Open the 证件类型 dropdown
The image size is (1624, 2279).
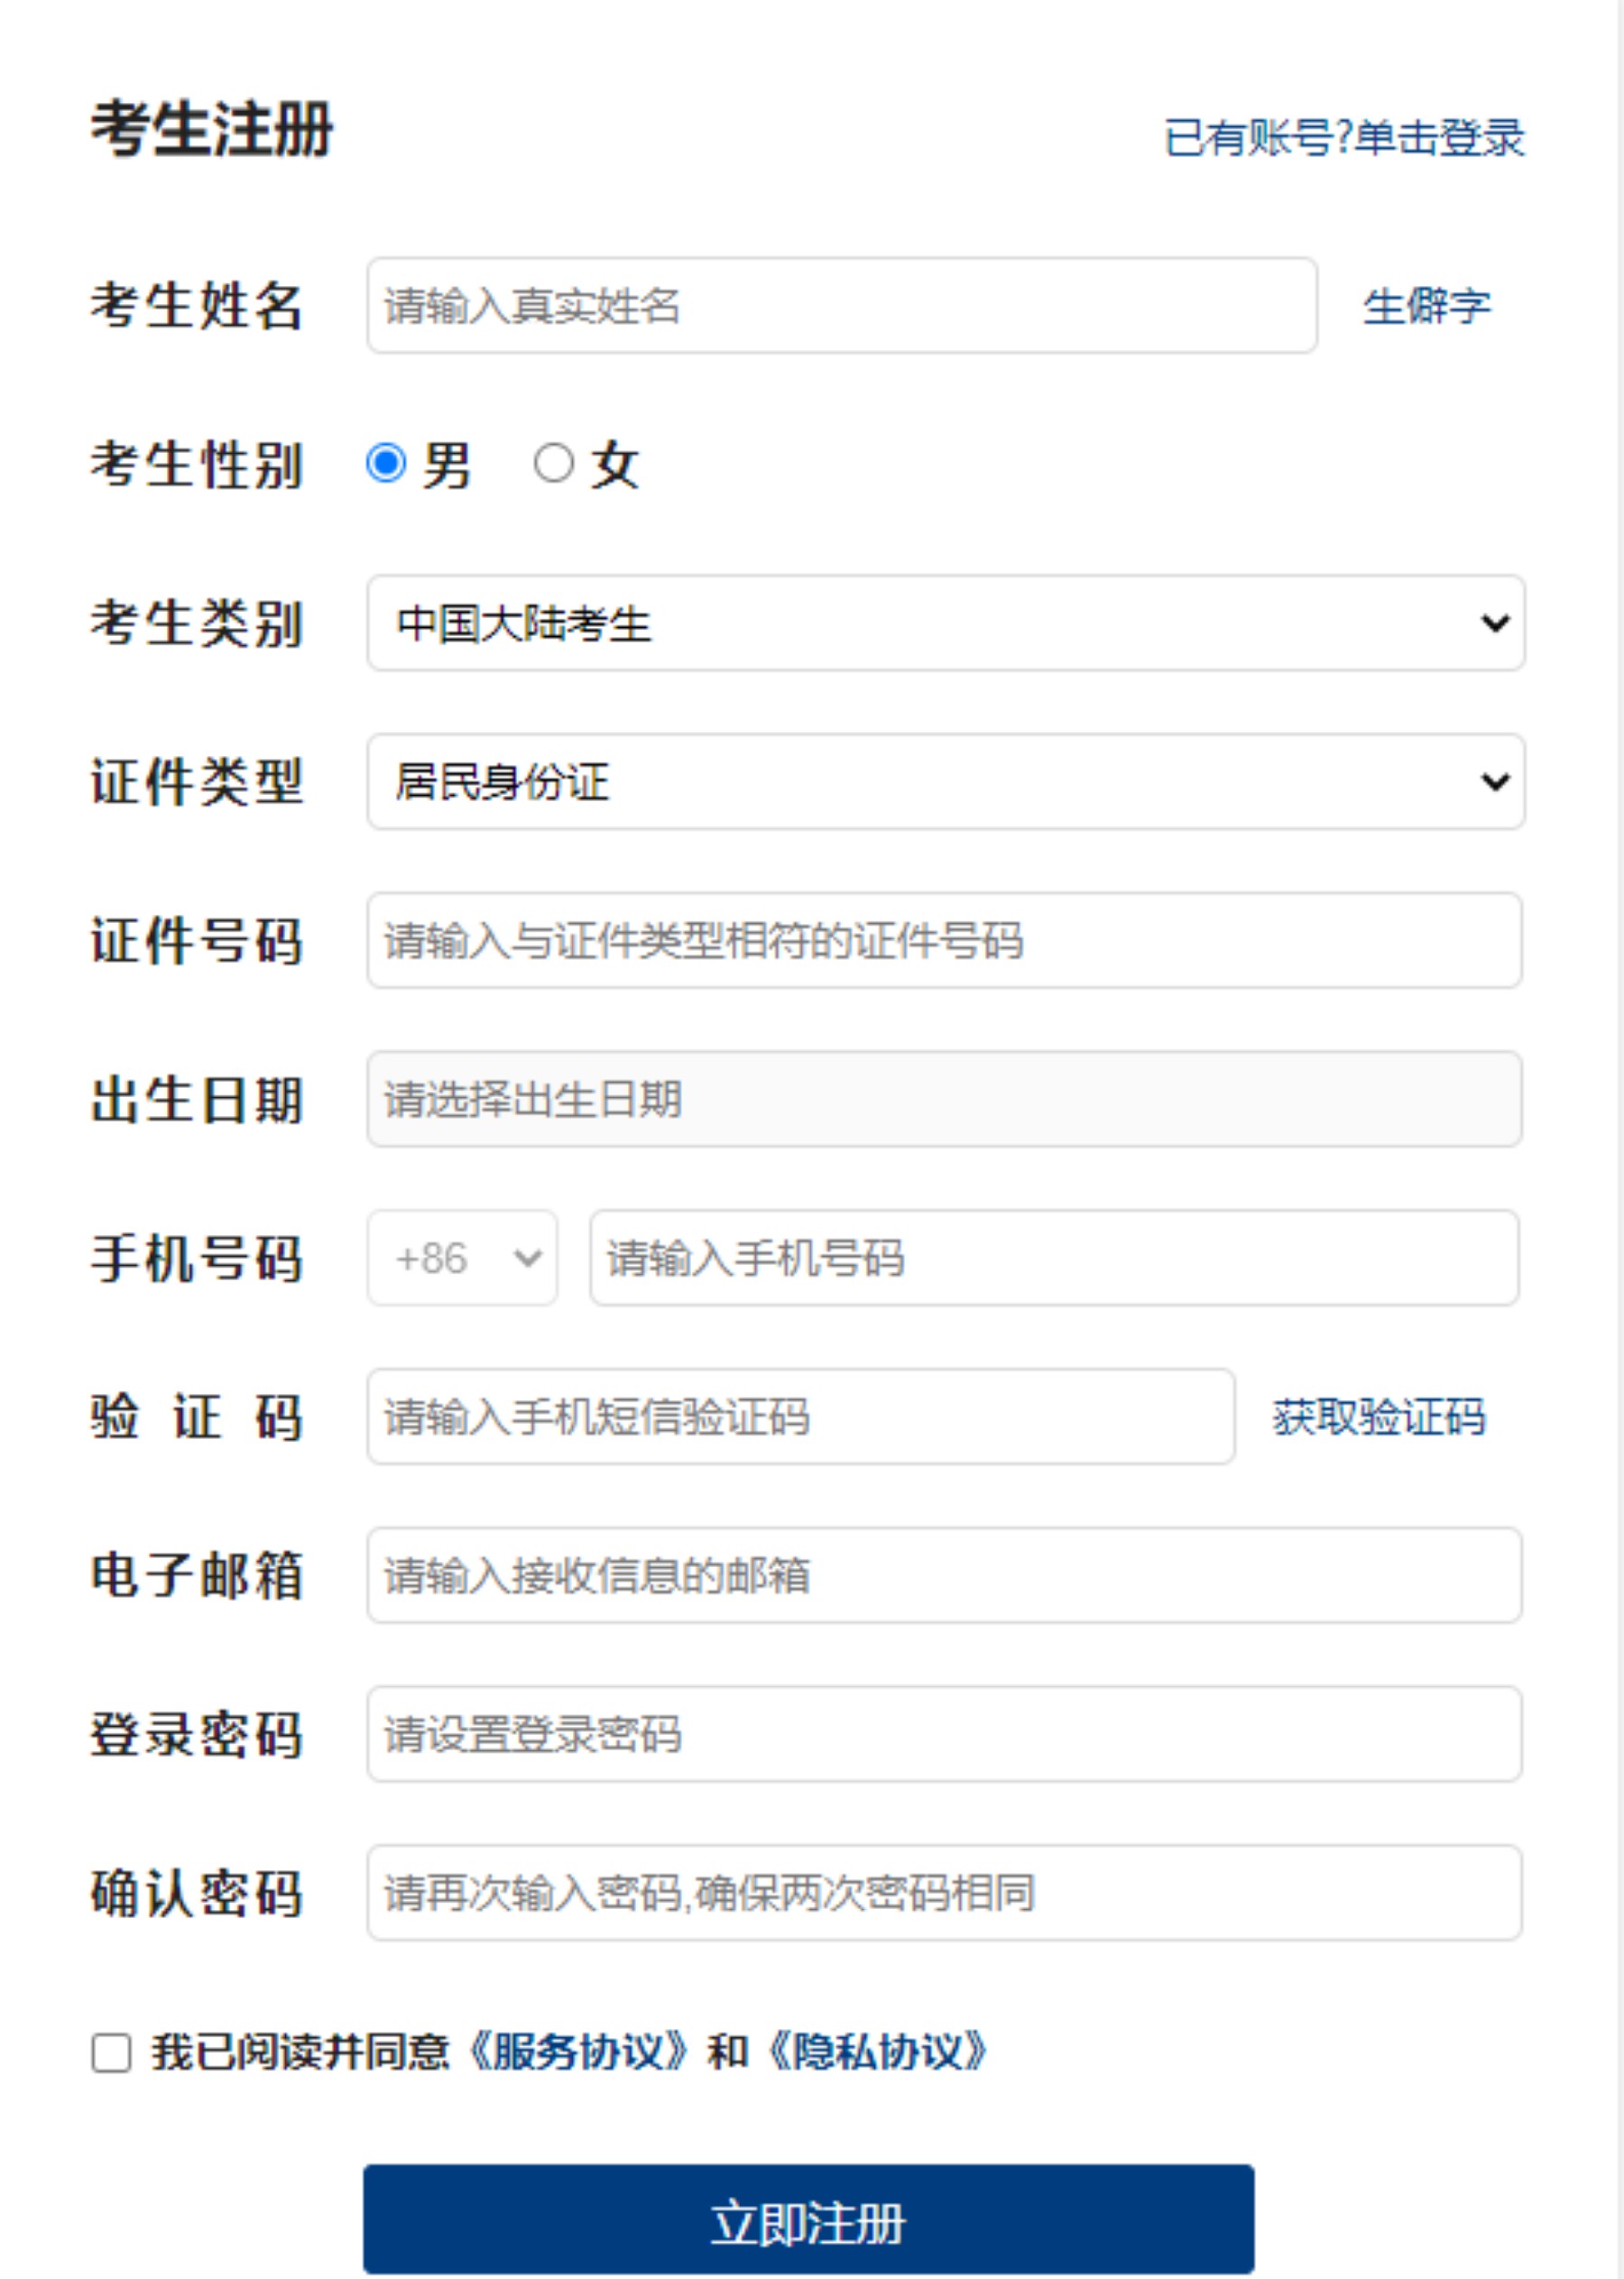tap(944, 781)
